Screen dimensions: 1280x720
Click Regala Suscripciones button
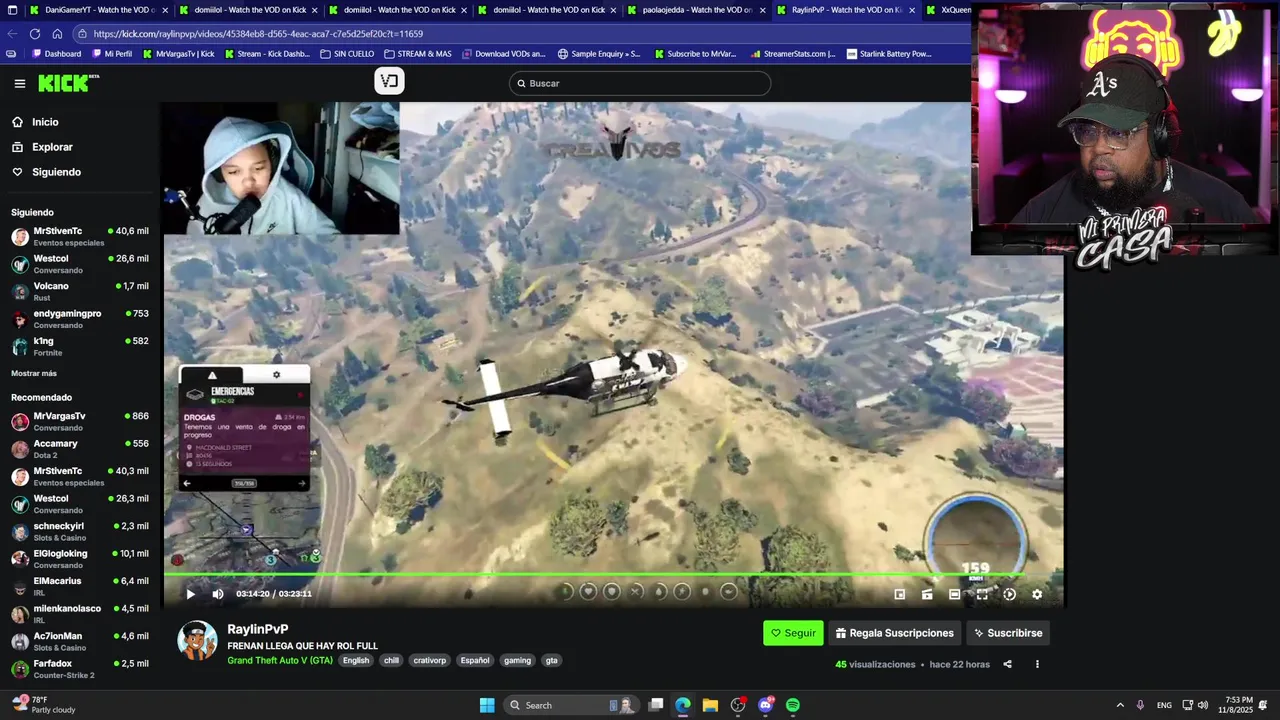click(894, 633)
